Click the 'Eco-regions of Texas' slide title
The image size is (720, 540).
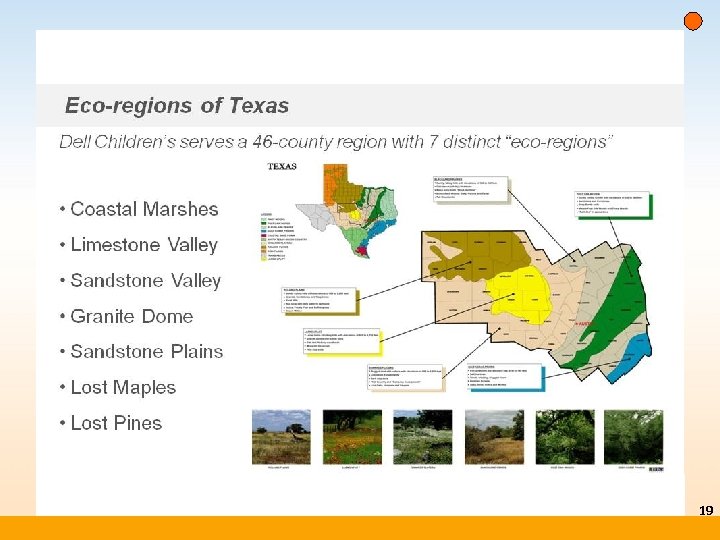177,105
